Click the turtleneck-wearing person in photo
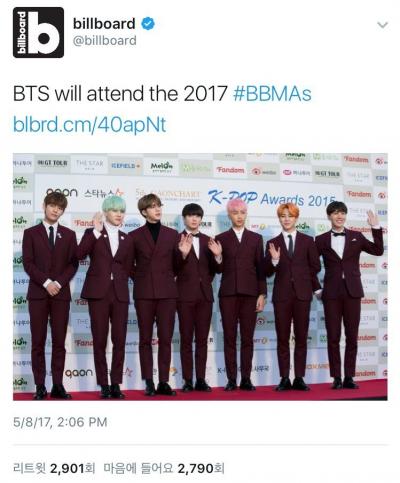 [155, 293]
